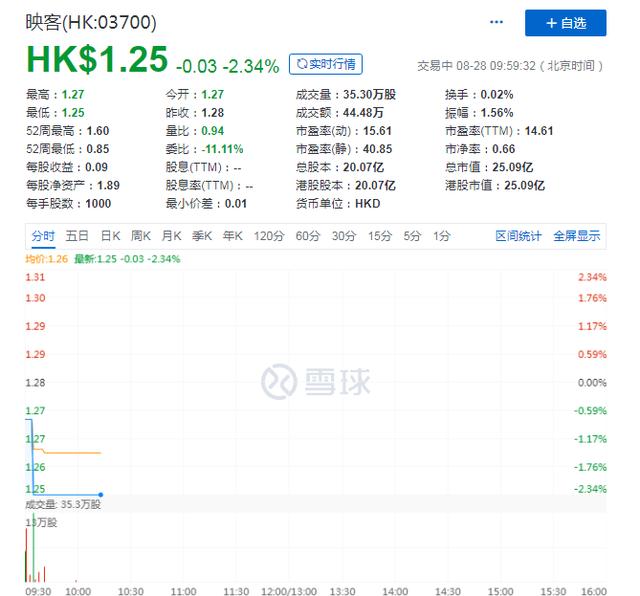Click the 最高：1.27 value
640x596 pixels.
(x=55, y=95)
